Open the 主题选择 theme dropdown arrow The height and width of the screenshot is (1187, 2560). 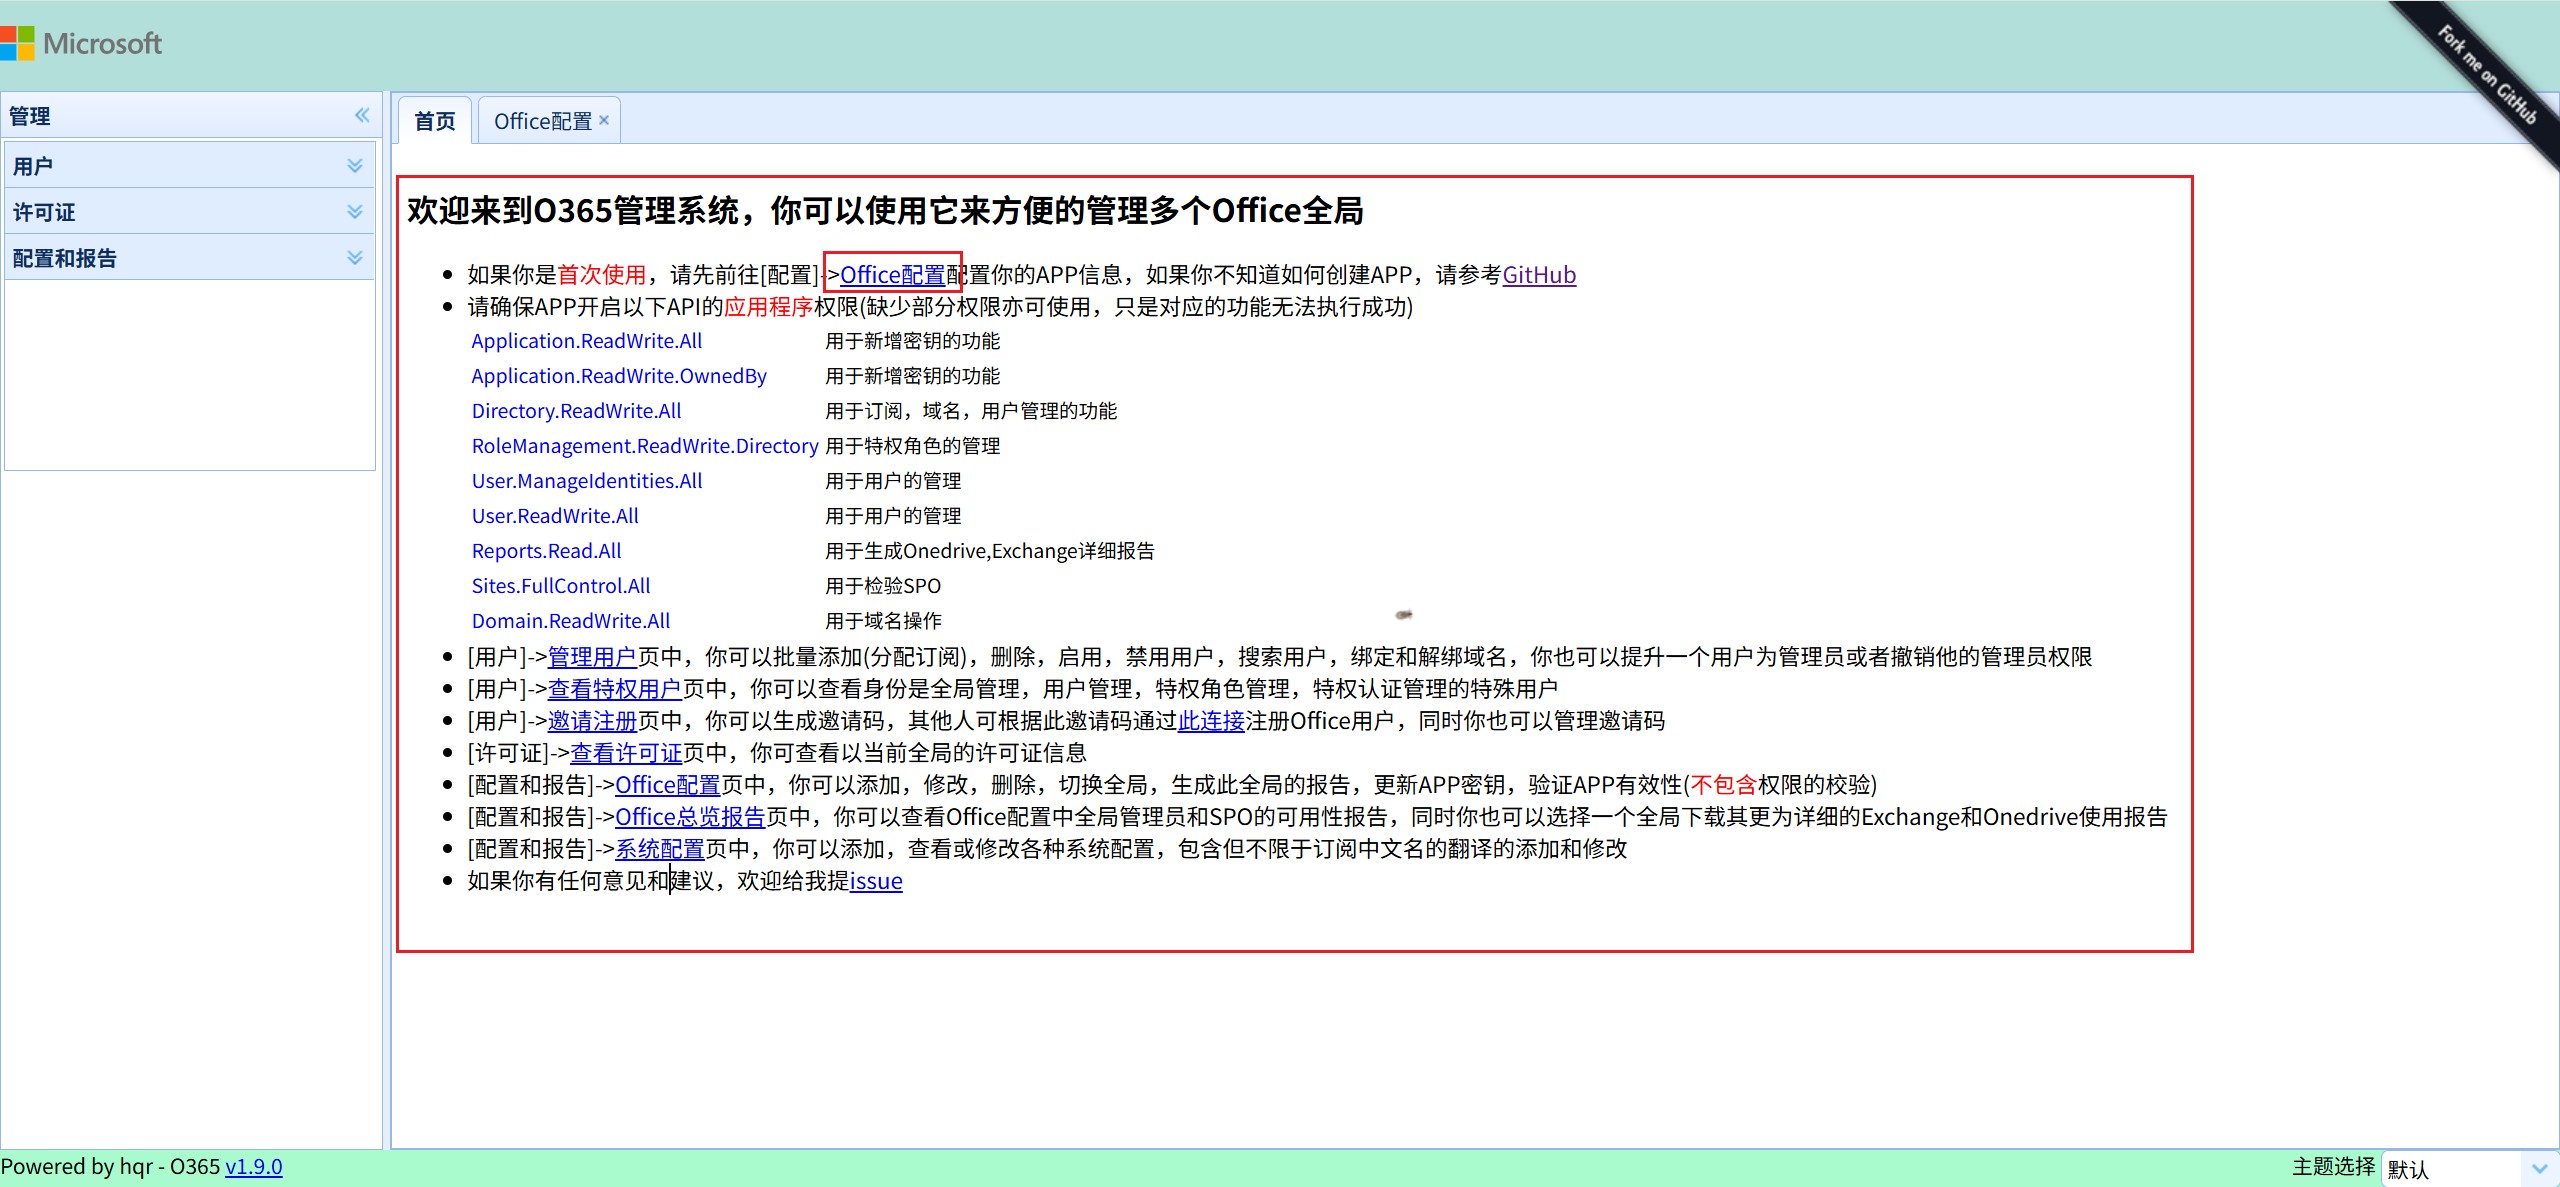(x=2540, y=1168)
